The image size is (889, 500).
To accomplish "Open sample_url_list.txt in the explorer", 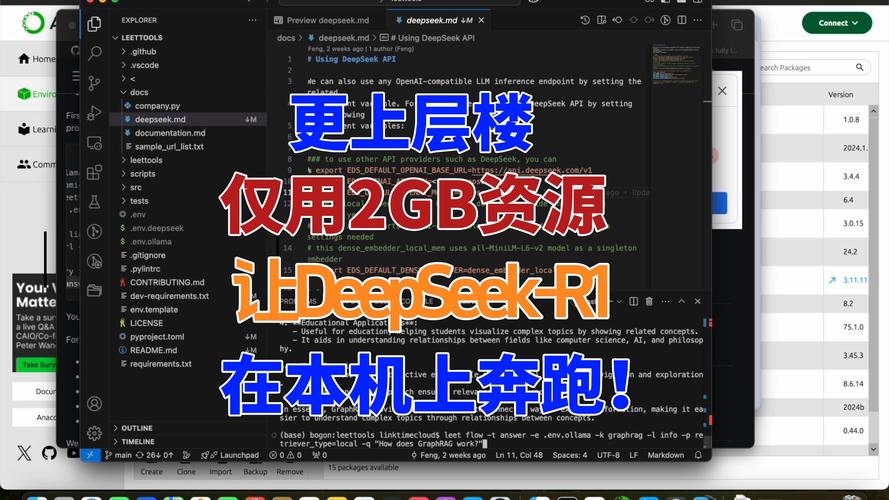I will (x=169, y=146).
